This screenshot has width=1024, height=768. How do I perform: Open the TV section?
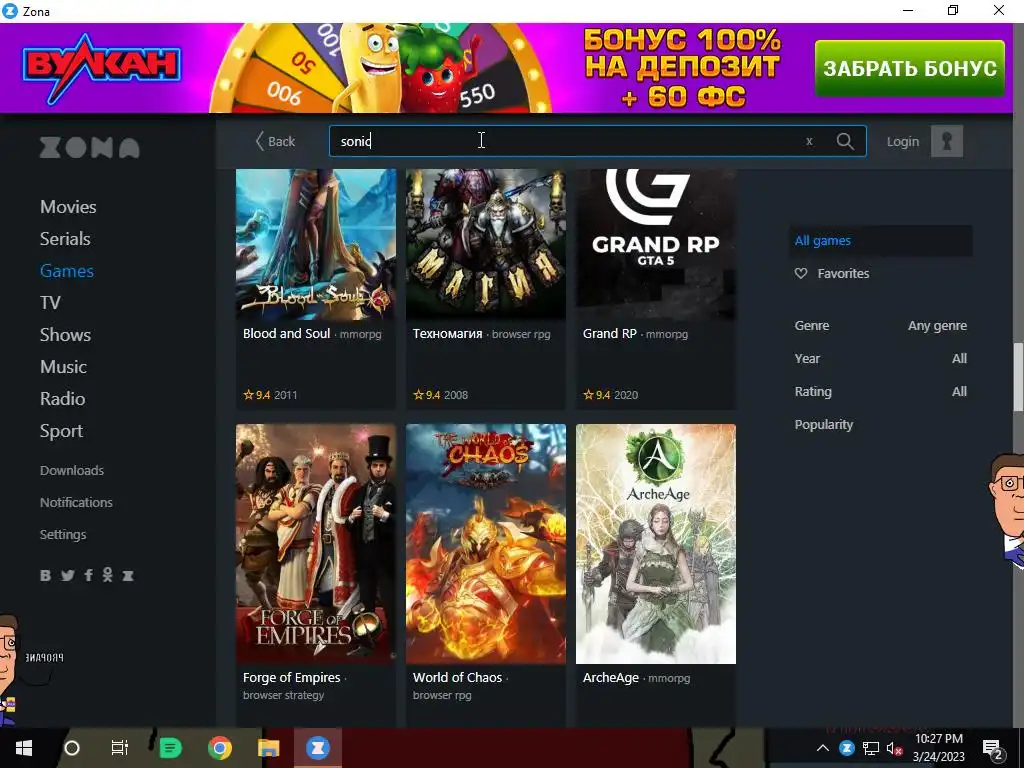[50, 303]
